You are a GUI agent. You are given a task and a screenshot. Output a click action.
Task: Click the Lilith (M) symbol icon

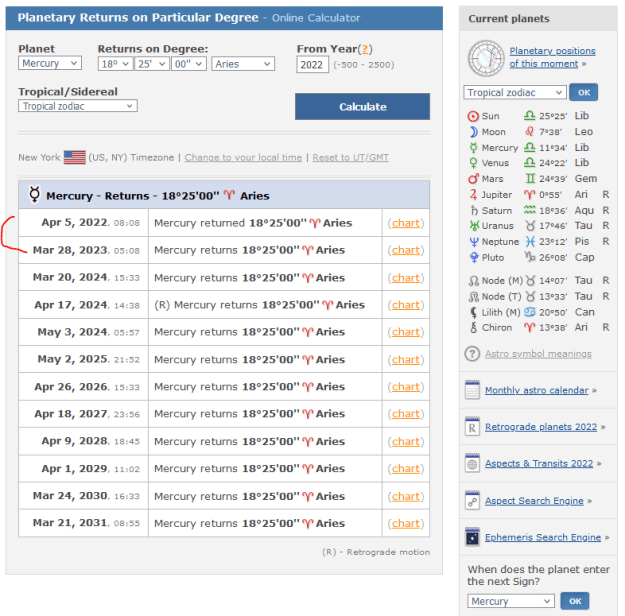click(x=473, y=312)
